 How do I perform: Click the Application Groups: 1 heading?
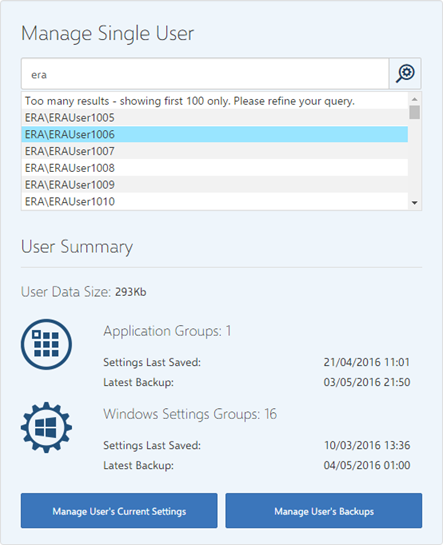(x=167, y=331)
